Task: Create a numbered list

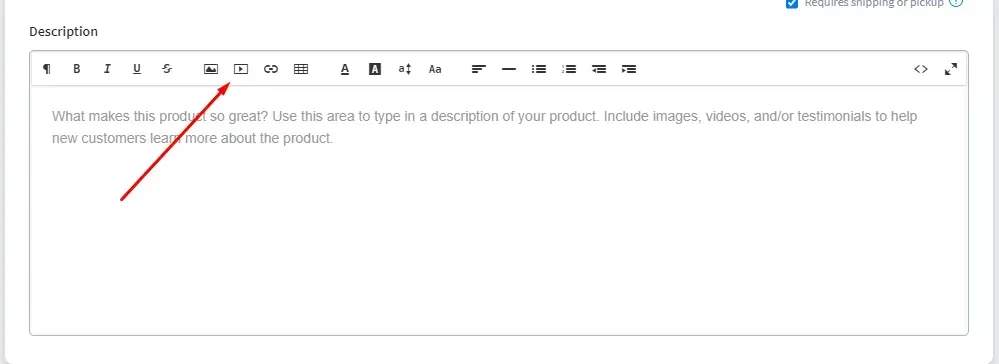Action: click(x=569, y=69)
